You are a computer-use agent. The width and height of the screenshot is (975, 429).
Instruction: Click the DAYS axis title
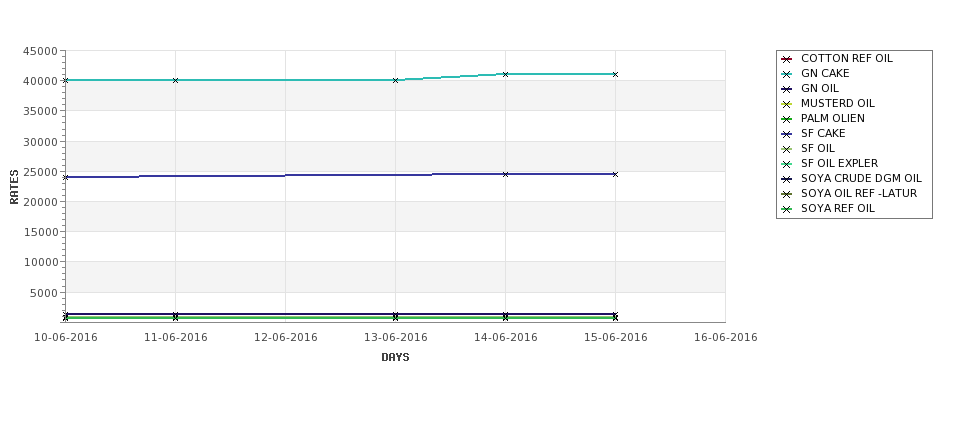(x=395, y=357)
